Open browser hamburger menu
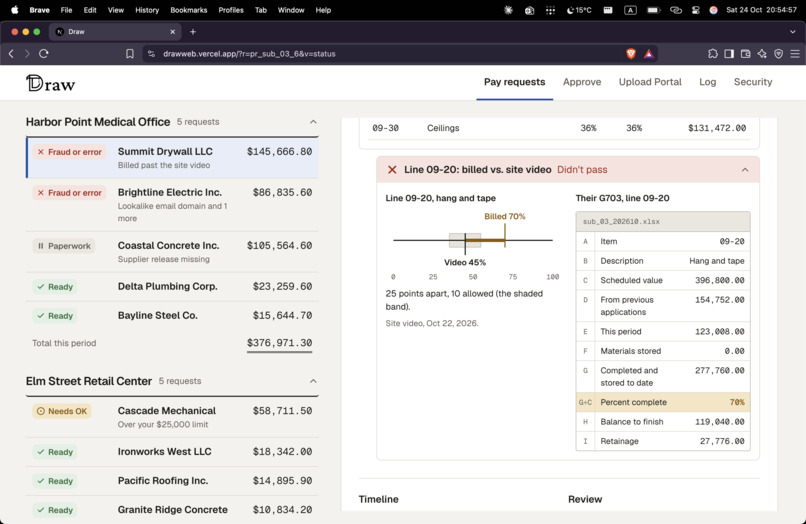806x524 pixels. pos(795,53)
